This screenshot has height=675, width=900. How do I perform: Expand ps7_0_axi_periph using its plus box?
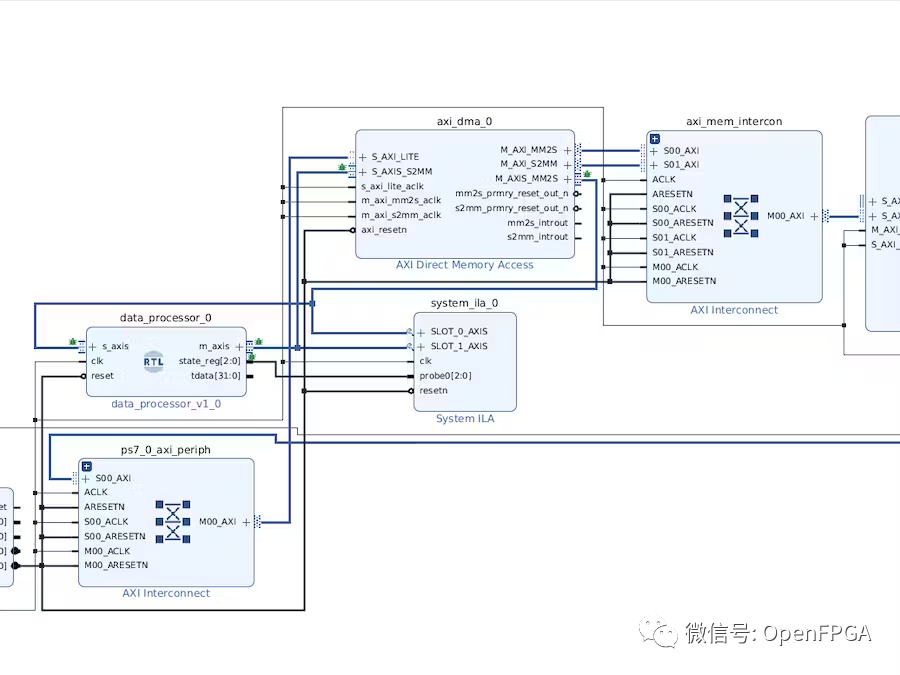pyautogui.click(x=87, y=465)
